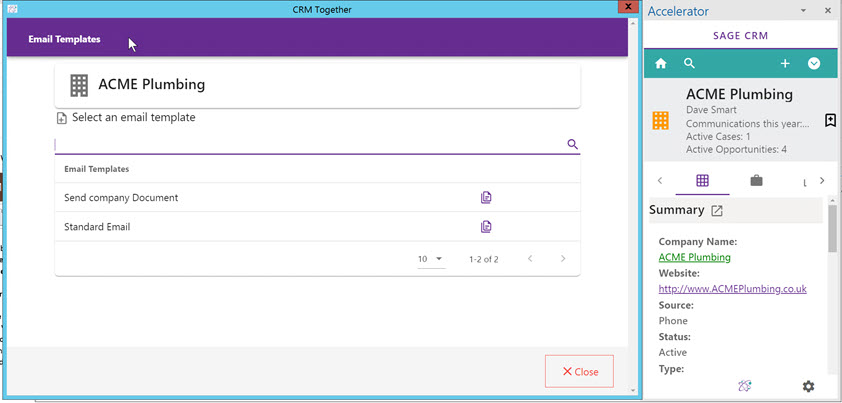This screenshot has width=842, height=403.
Task: Click the Accelerator summary scrollbar thumb
Action: point(832,228)
